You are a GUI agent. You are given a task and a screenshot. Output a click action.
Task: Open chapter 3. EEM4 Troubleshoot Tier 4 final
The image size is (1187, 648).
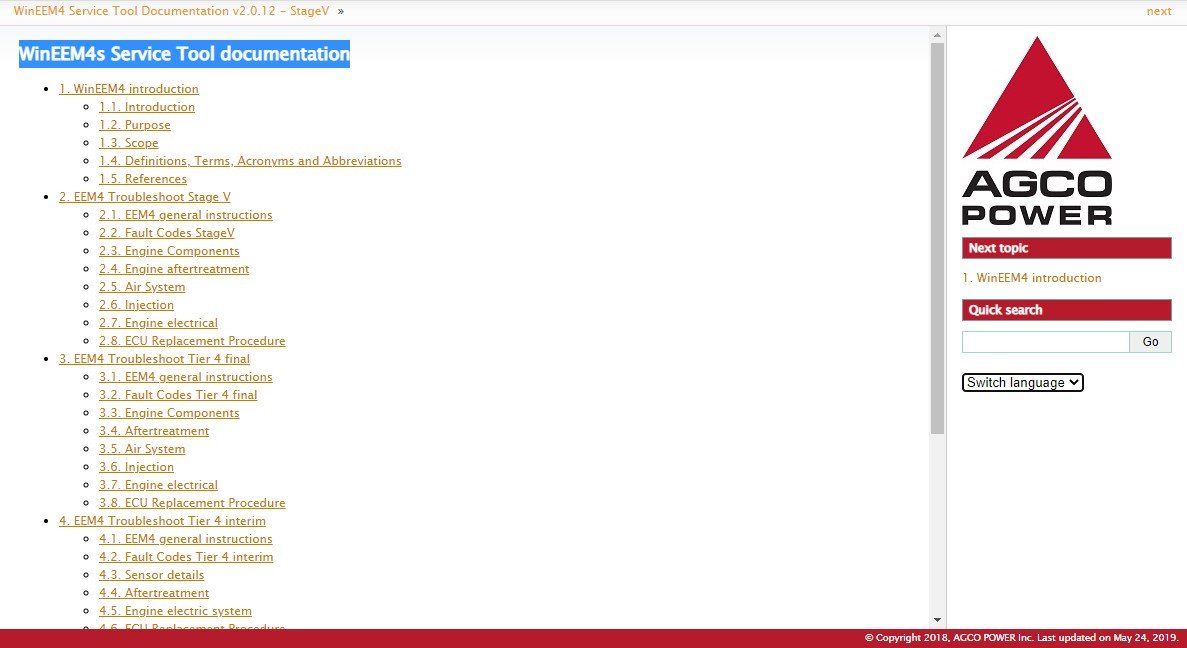154,359
